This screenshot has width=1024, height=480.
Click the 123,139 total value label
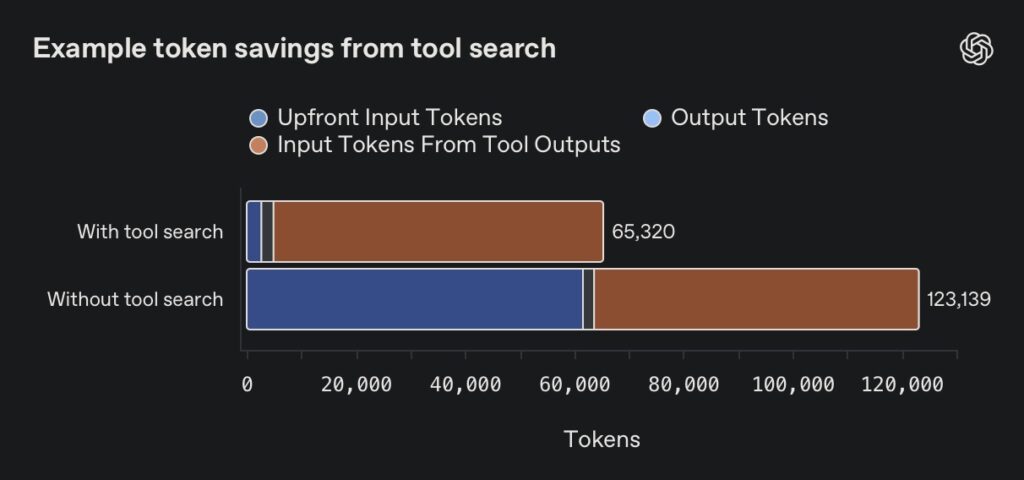tap(958, 300)
